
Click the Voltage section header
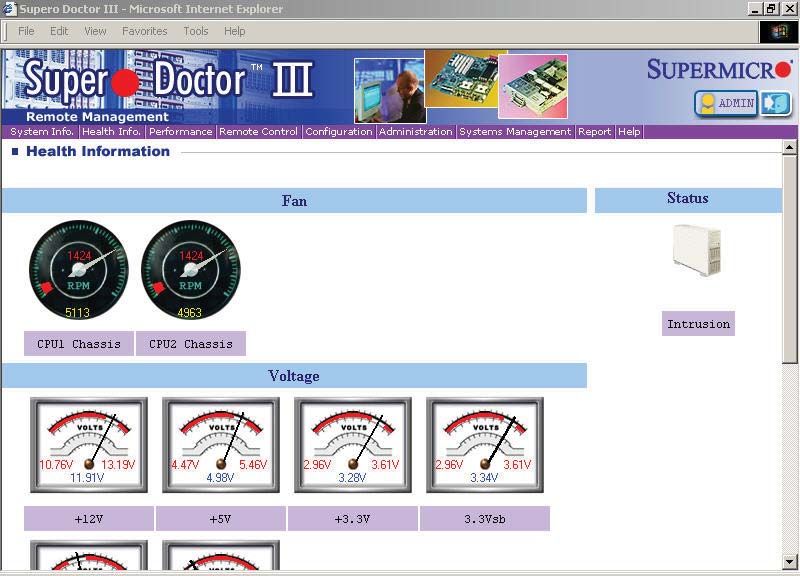pos(294,376)
